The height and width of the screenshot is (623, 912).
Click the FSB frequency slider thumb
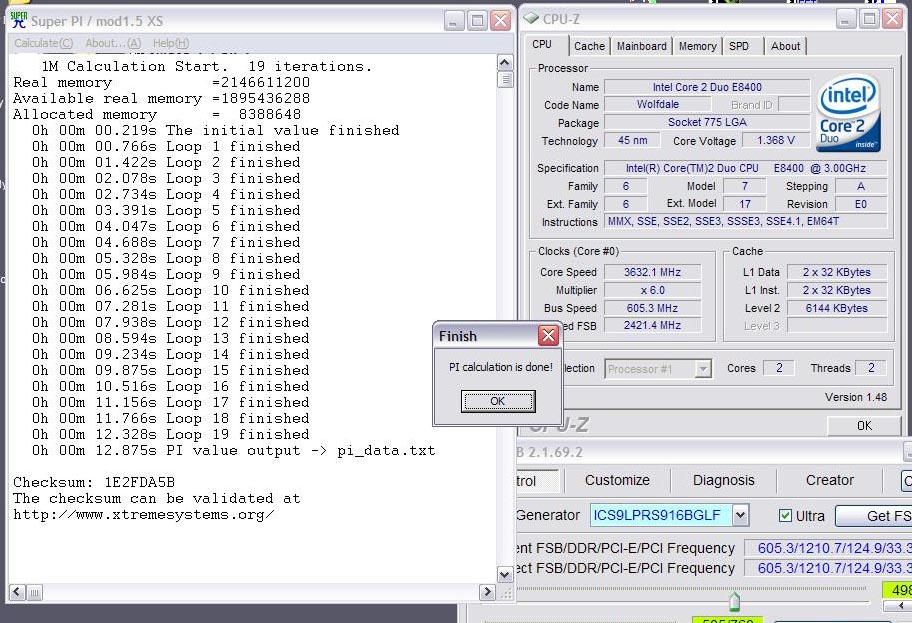[x=734, y=601]
